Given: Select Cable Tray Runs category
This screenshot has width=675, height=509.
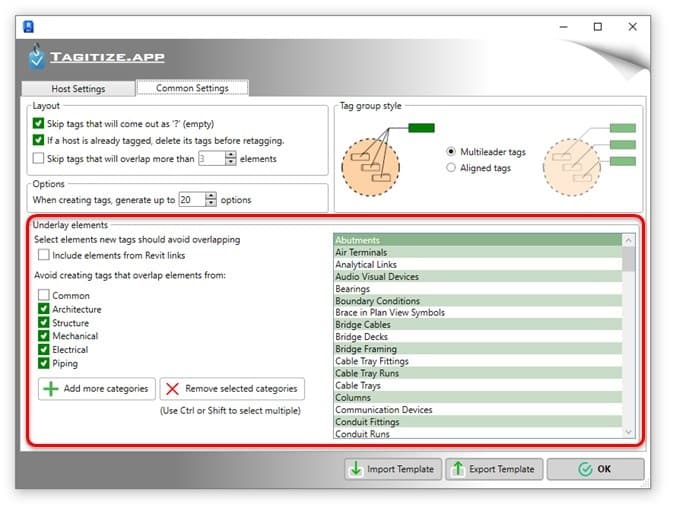Looking at the screenshot, I should coord(478,373).
